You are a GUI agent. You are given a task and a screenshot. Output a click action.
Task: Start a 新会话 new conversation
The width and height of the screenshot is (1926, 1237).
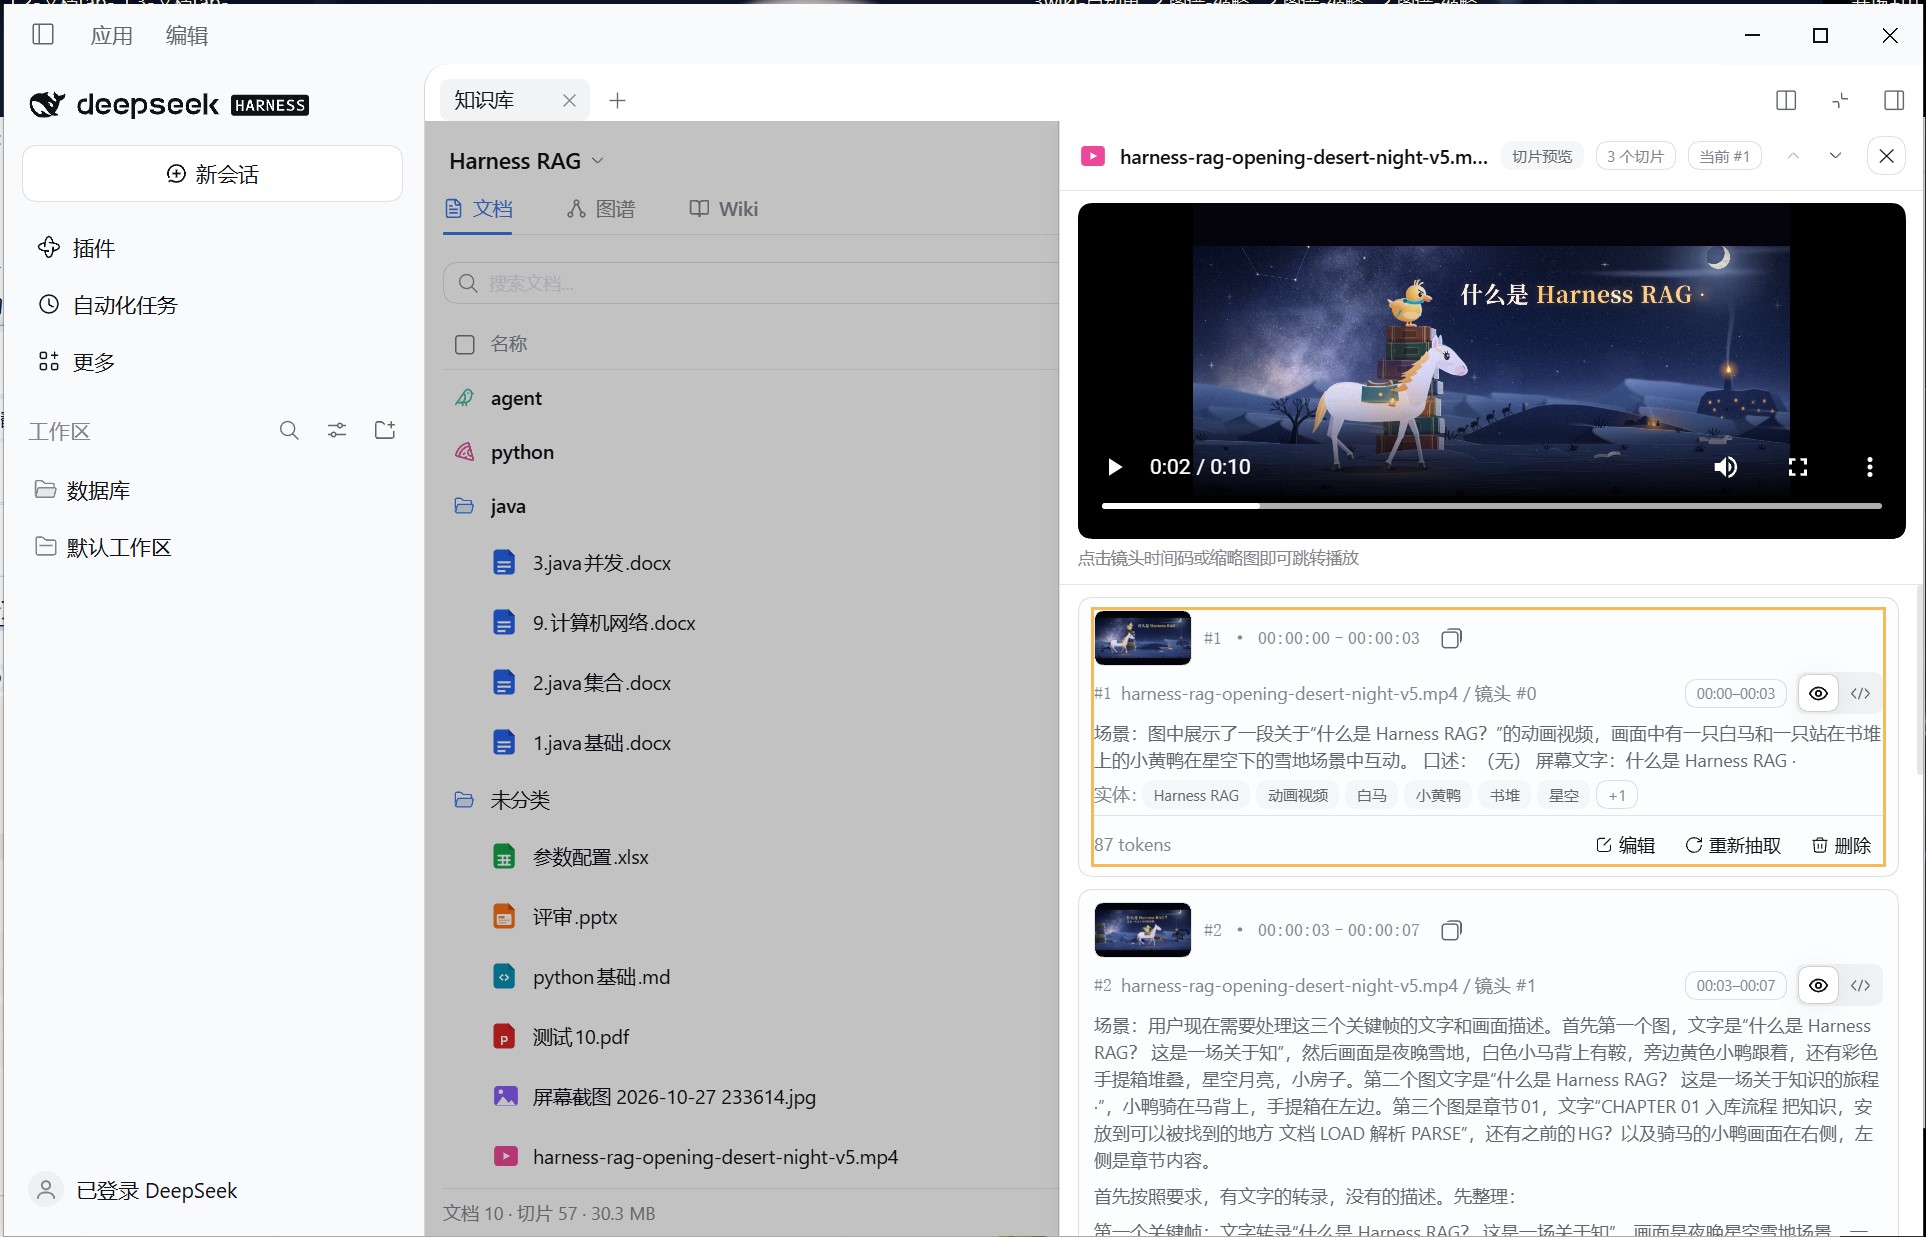point(212,174)
